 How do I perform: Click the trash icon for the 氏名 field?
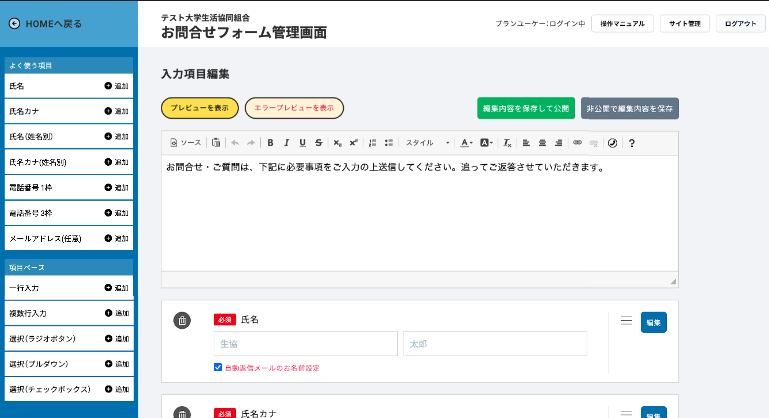[x=181, y=320]
